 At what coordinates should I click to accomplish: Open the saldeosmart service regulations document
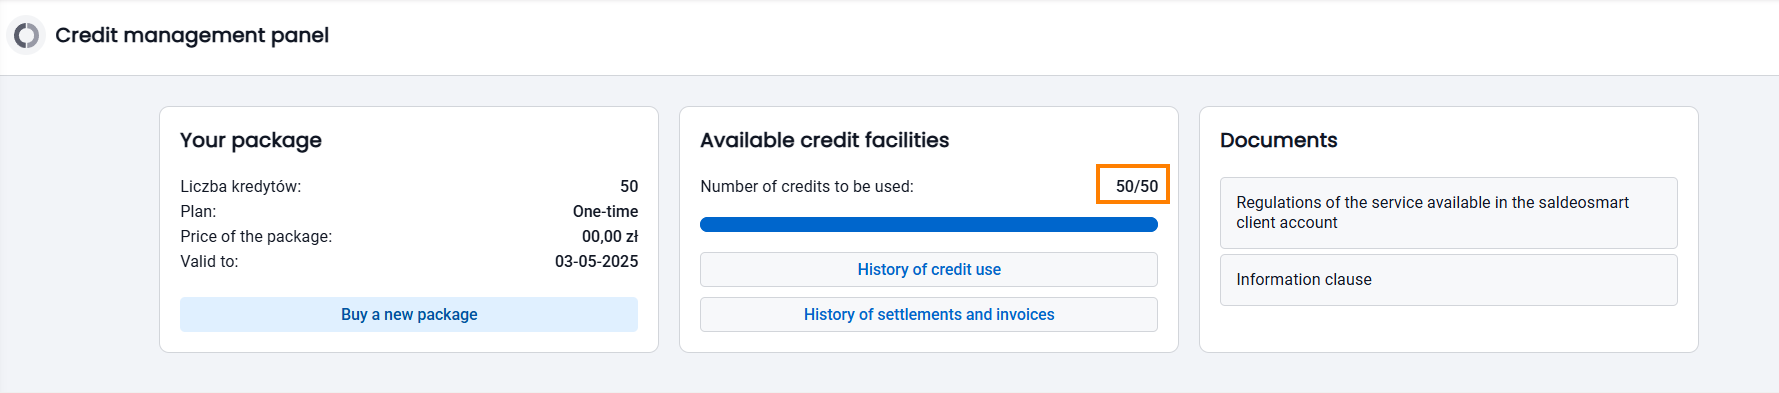click(1449, 213)
